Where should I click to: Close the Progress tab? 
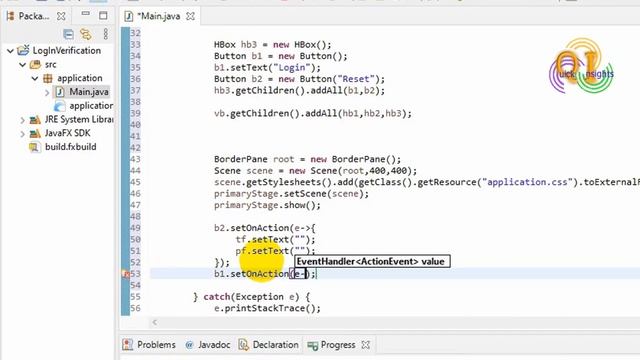click(x=366, y=345)
